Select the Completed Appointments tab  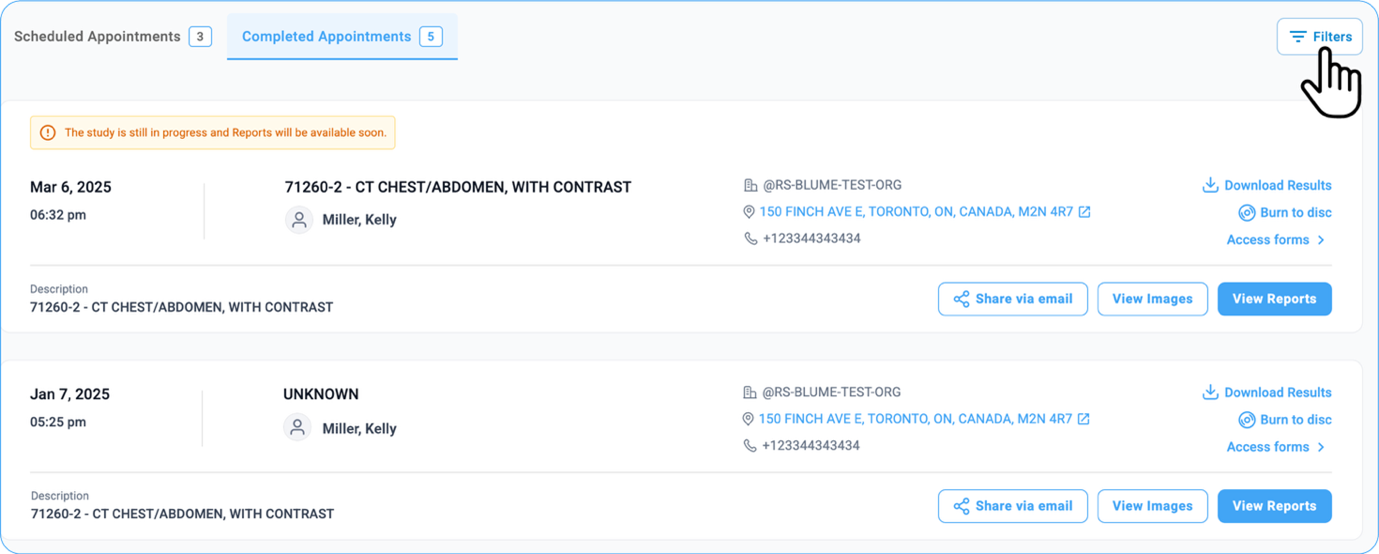341,37
